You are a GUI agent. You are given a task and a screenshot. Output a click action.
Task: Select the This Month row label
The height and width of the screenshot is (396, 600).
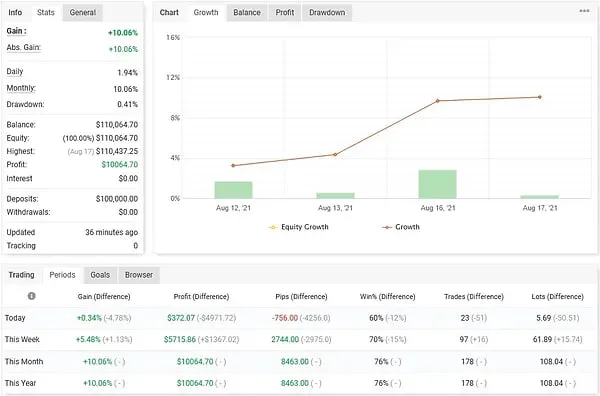coord(24,362)
